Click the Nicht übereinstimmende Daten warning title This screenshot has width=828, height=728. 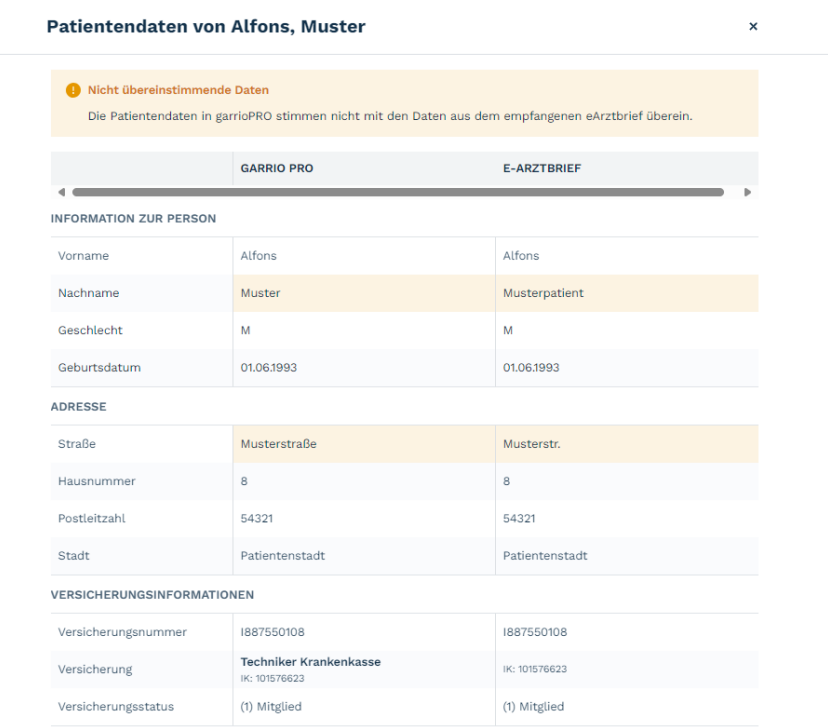pyautogui.click(x=178, y=90)
